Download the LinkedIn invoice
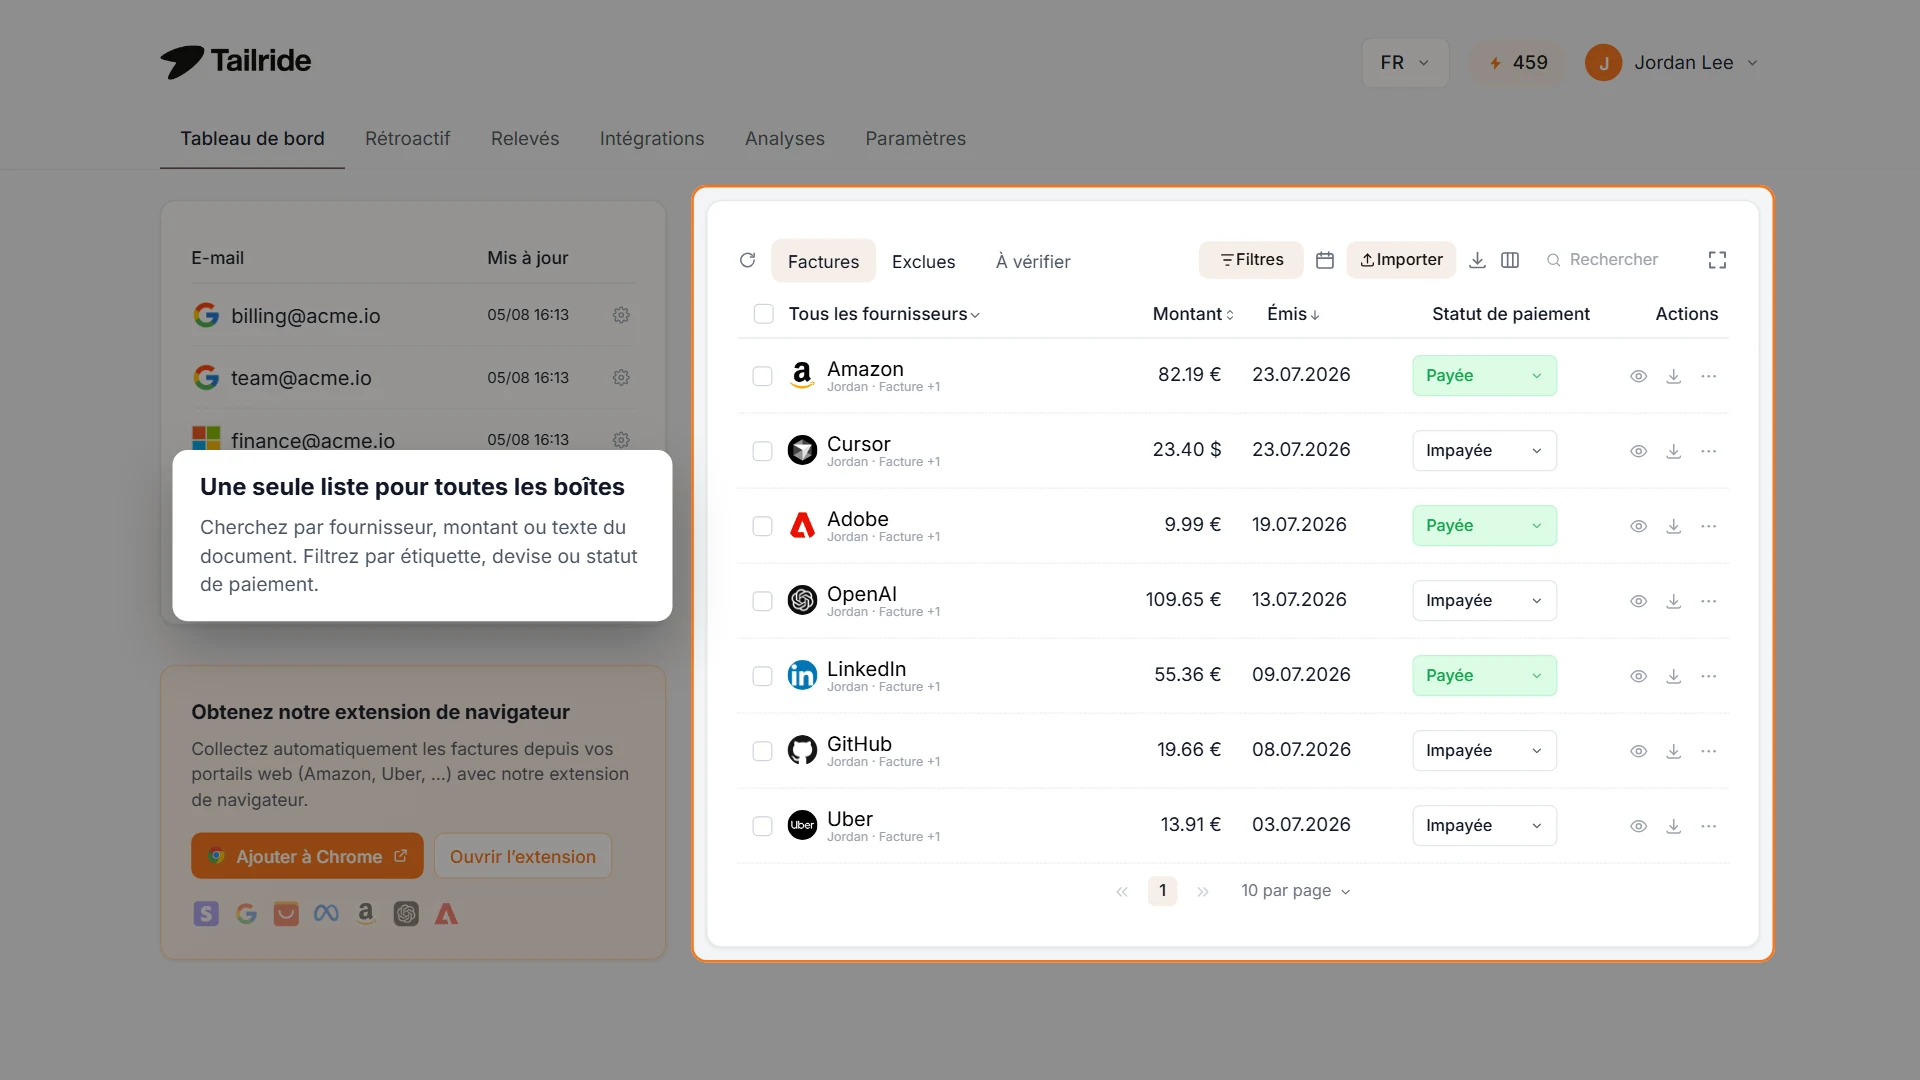1920x1080 pixels. tap(1673, 676)
